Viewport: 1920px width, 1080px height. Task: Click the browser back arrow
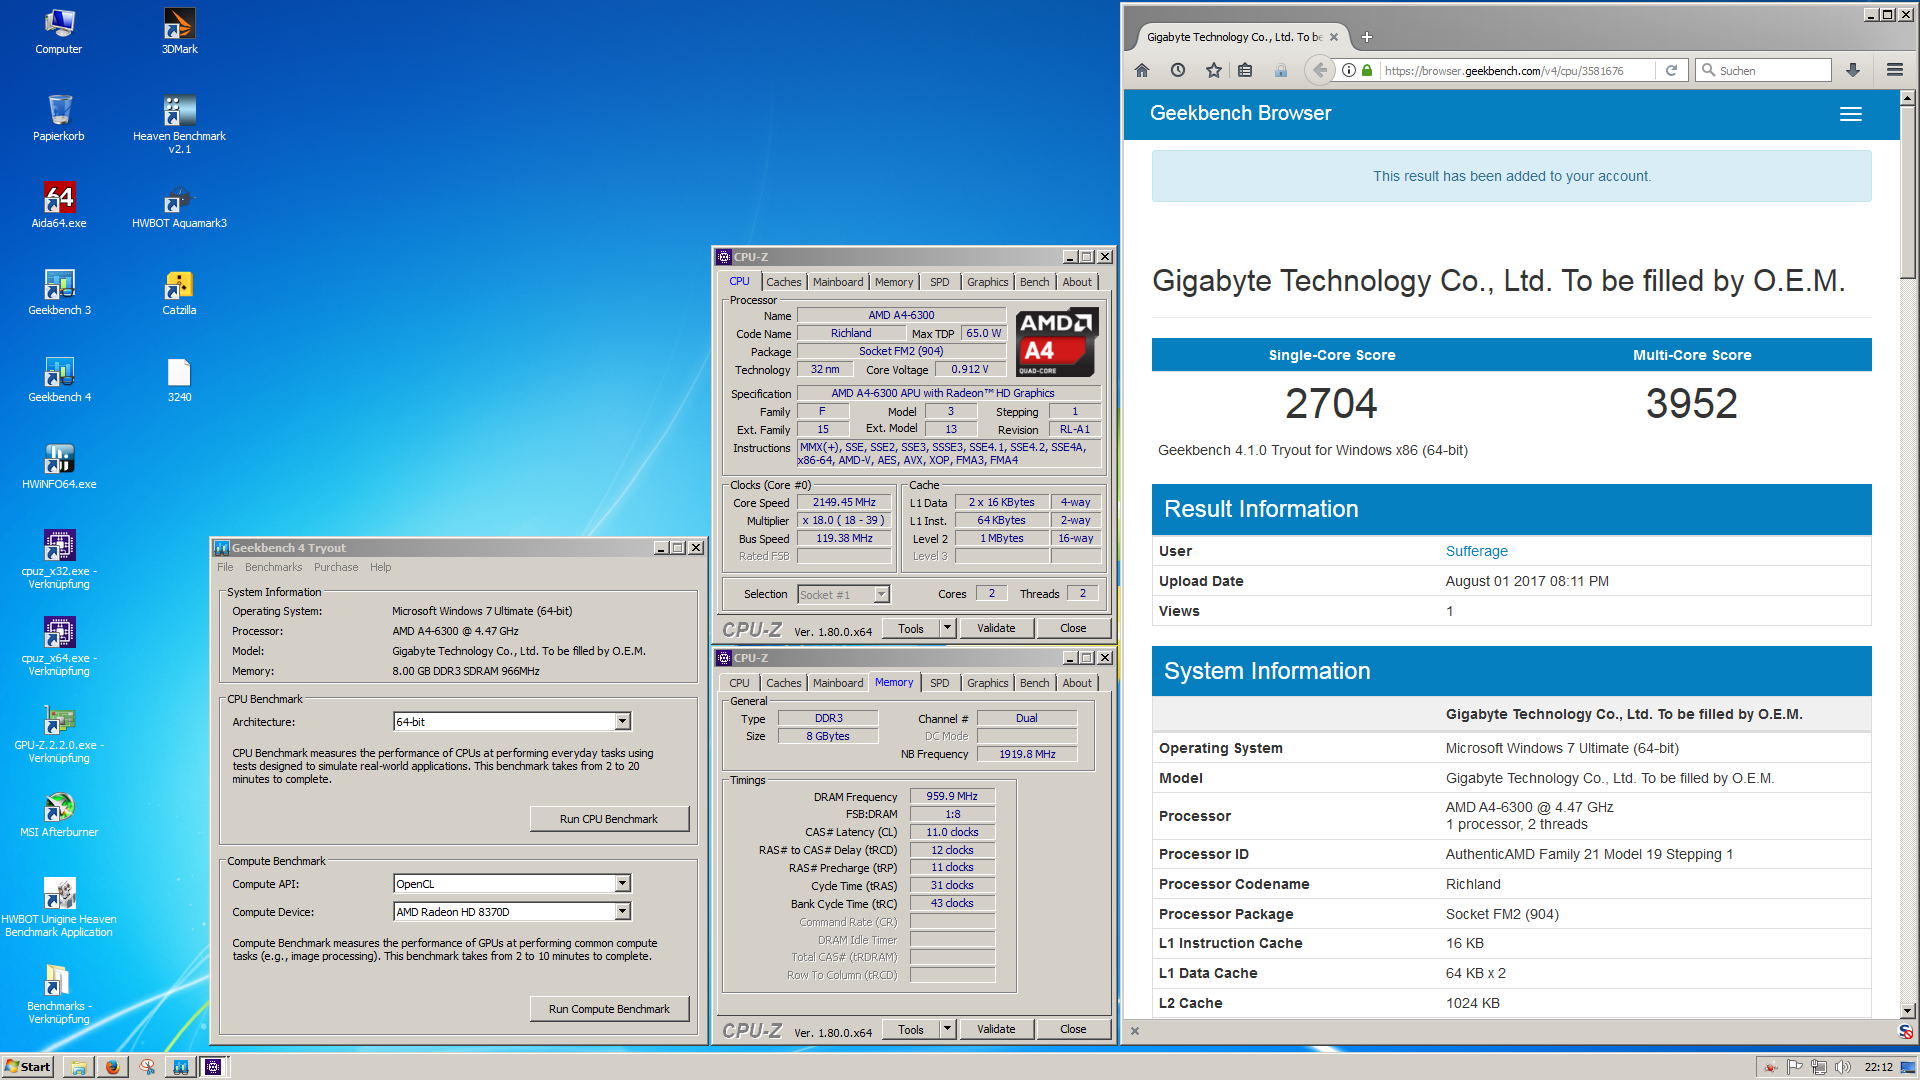click(x=1320, y=70)
